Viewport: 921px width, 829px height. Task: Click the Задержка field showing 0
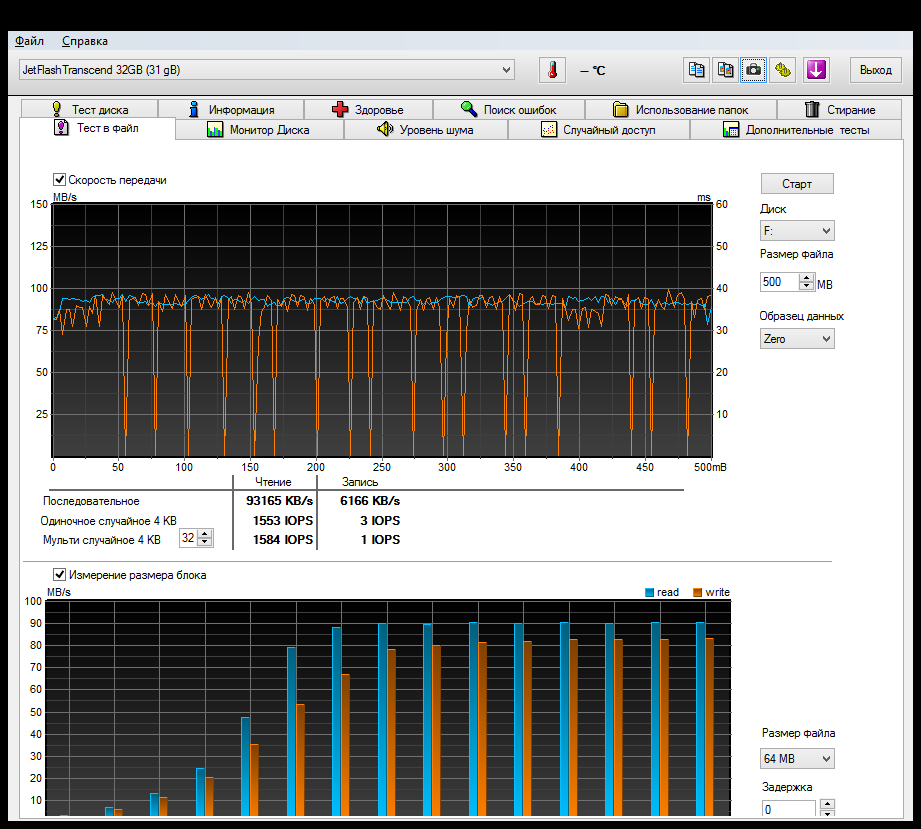click(789, 808)
